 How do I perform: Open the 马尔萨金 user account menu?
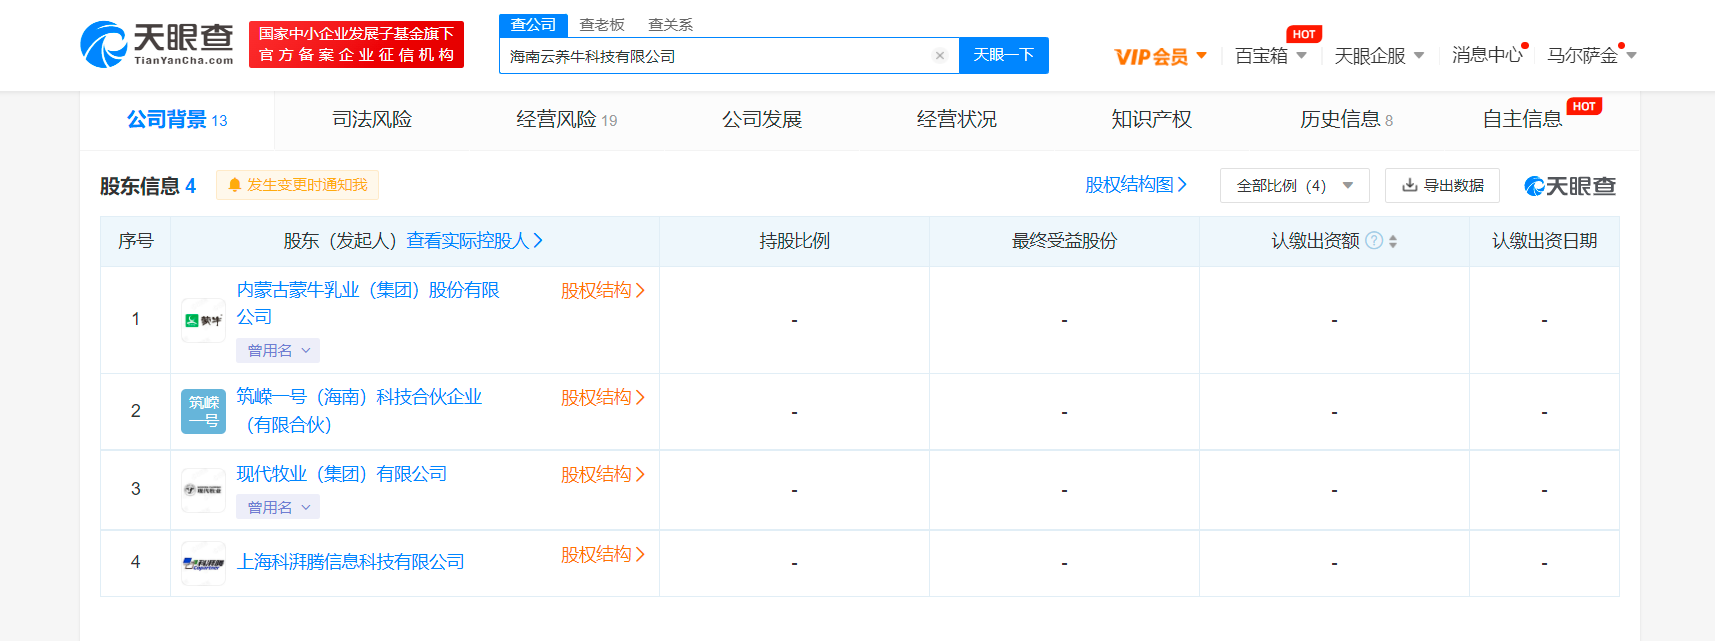(x=1592, y=56)
